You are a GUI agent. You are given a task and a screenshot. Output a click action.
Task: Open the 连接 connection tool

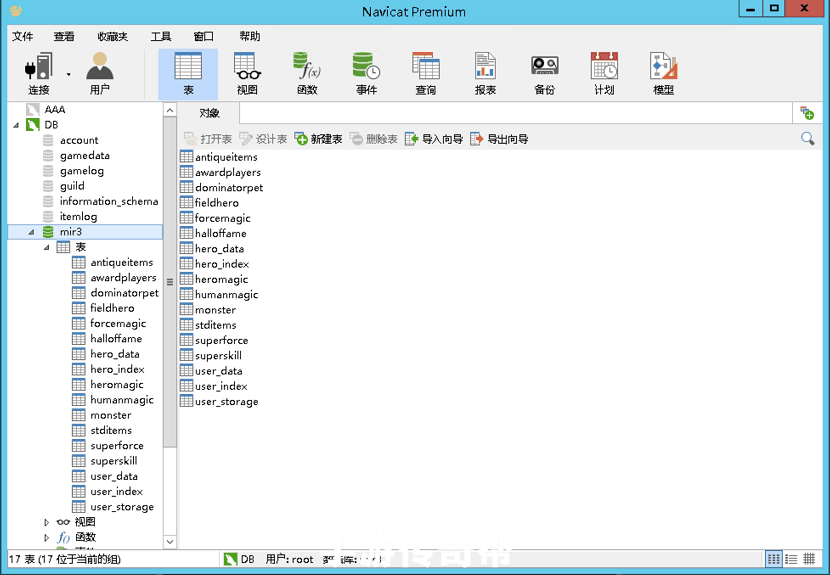[x=39, y=74]
